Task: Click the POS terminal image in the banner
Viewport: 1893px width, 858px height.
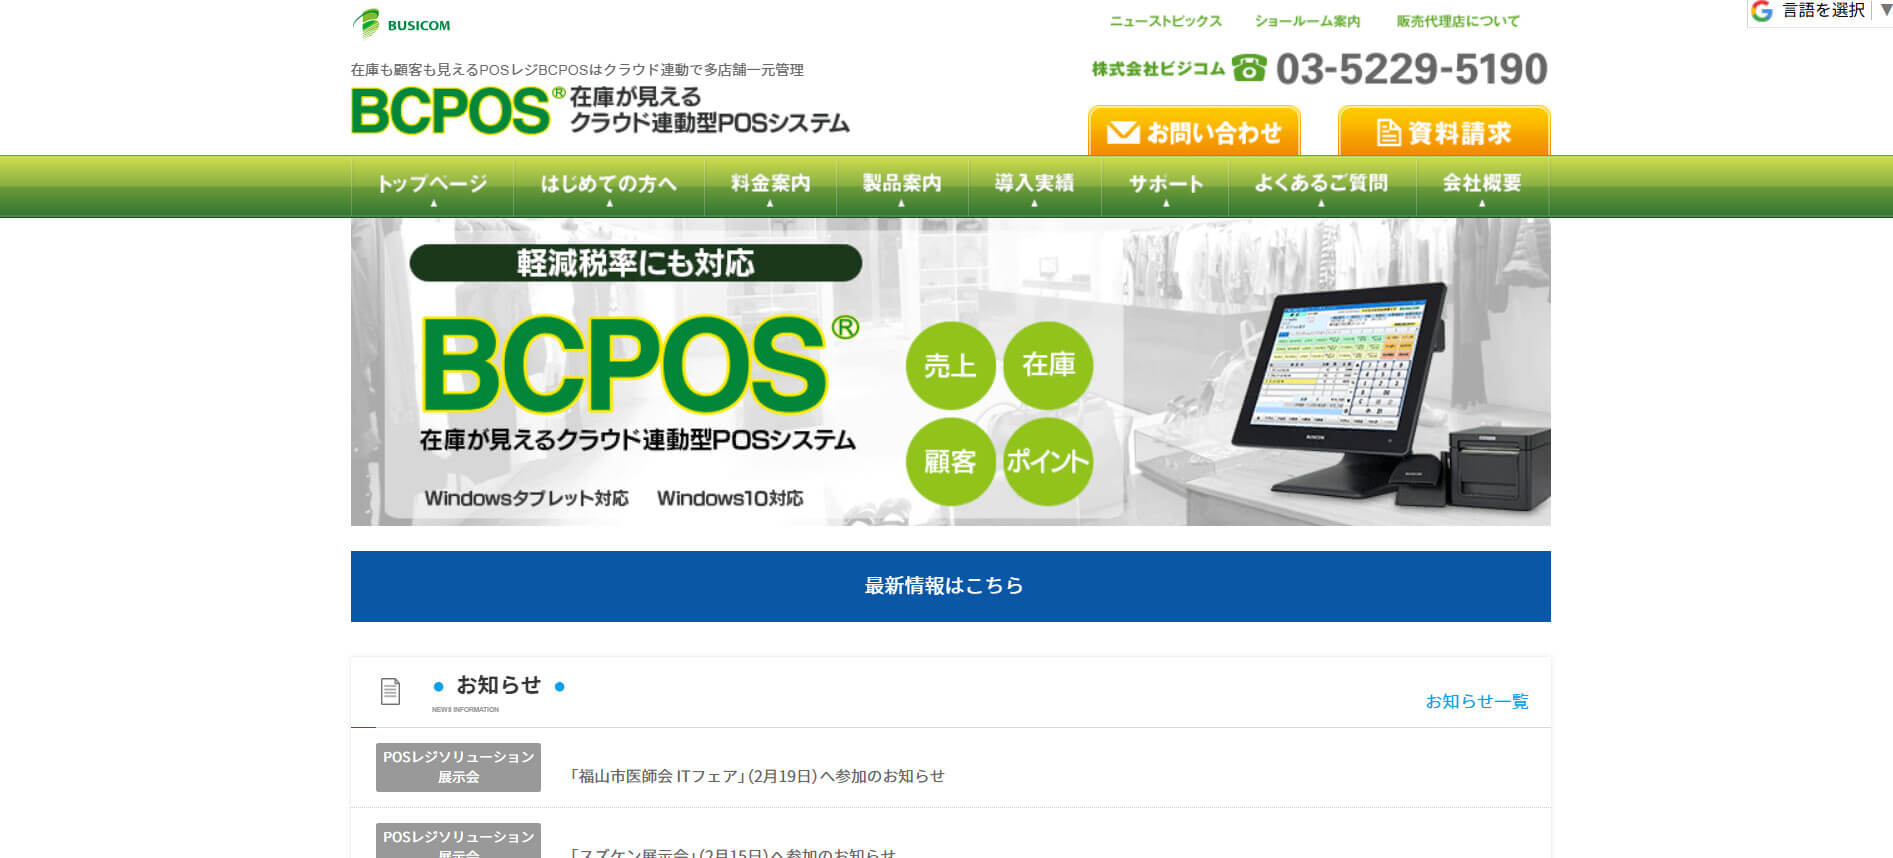Action: pos(1390,398)
